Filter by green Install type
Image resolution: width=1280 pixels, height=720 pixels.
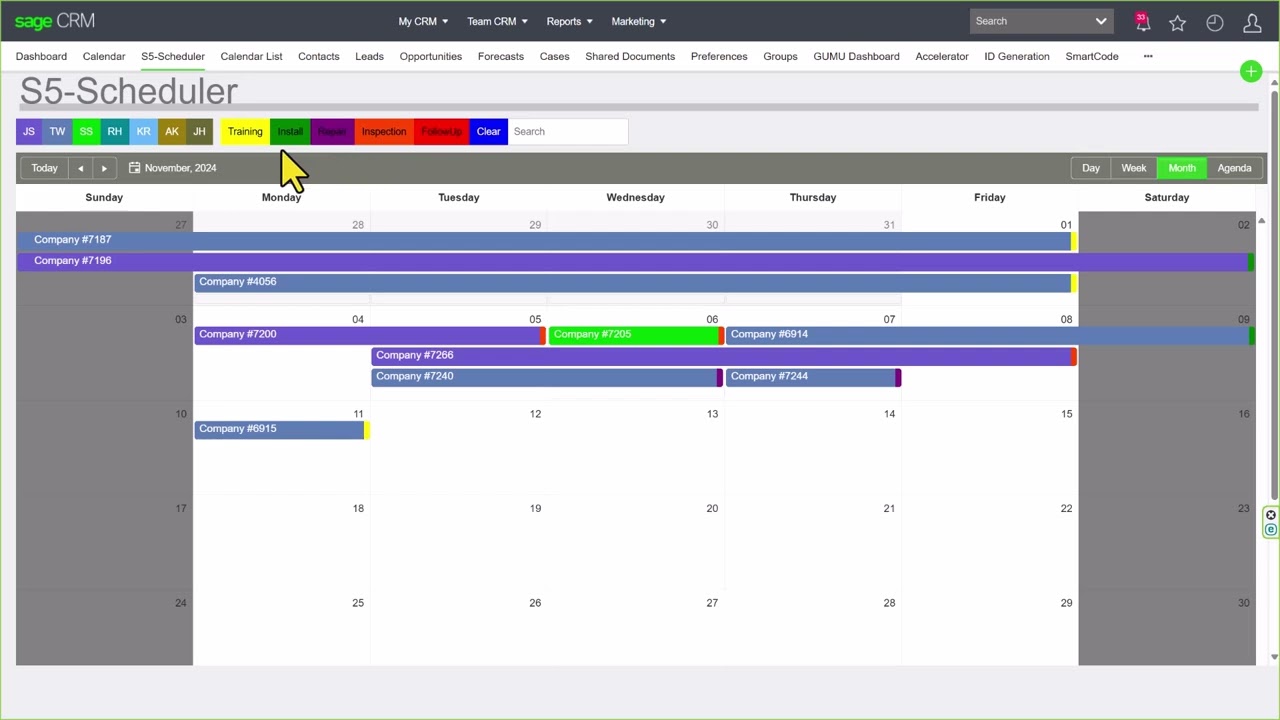(290, 131)
